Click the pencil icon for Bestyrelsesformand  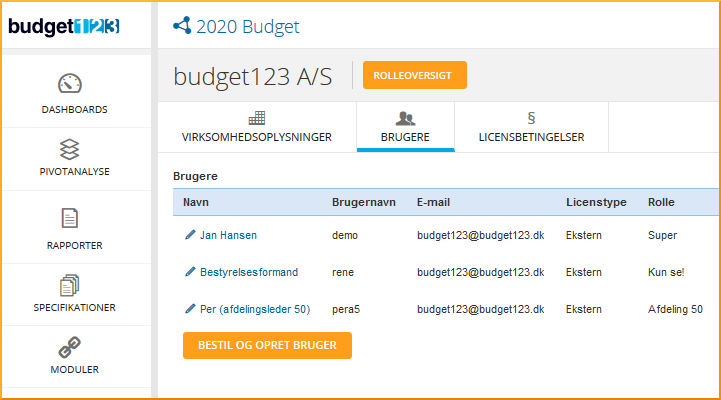click(190, 272)
